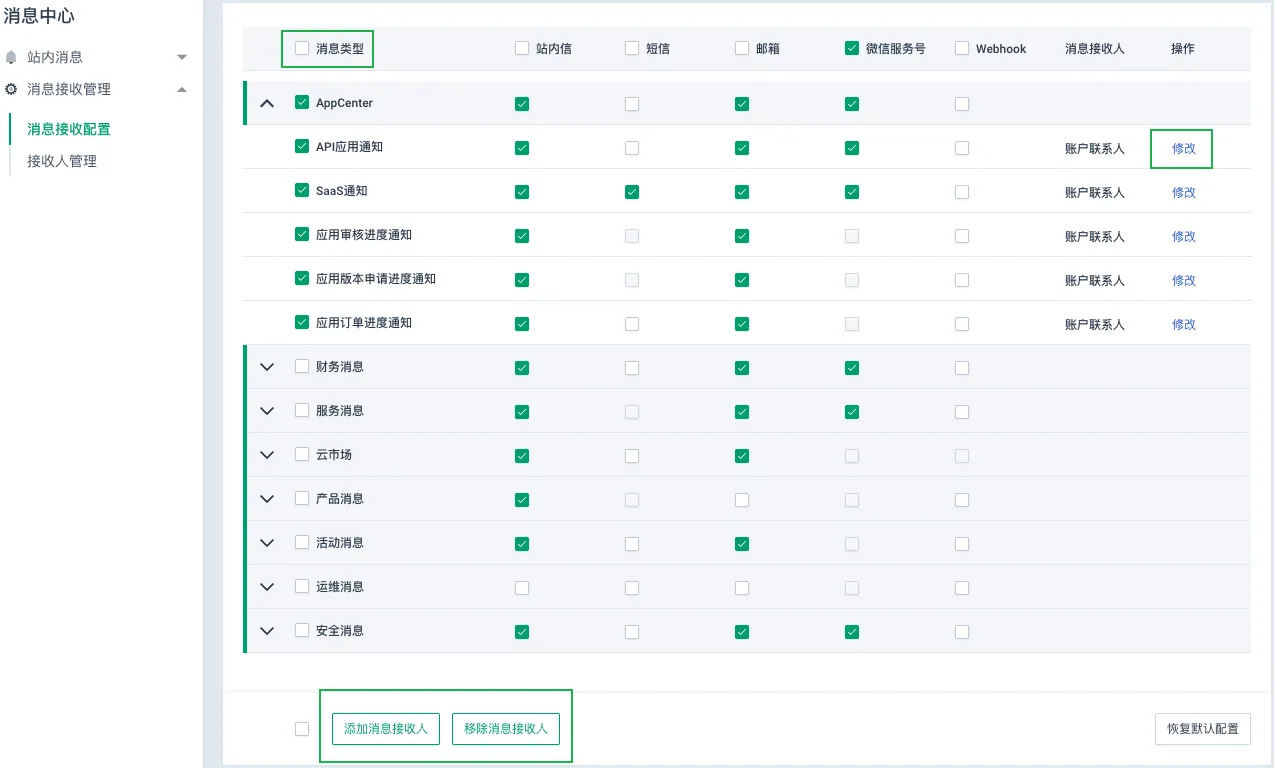Click the bell icon beside 站内消息
Screen dimensions: 1274x768
12,57
